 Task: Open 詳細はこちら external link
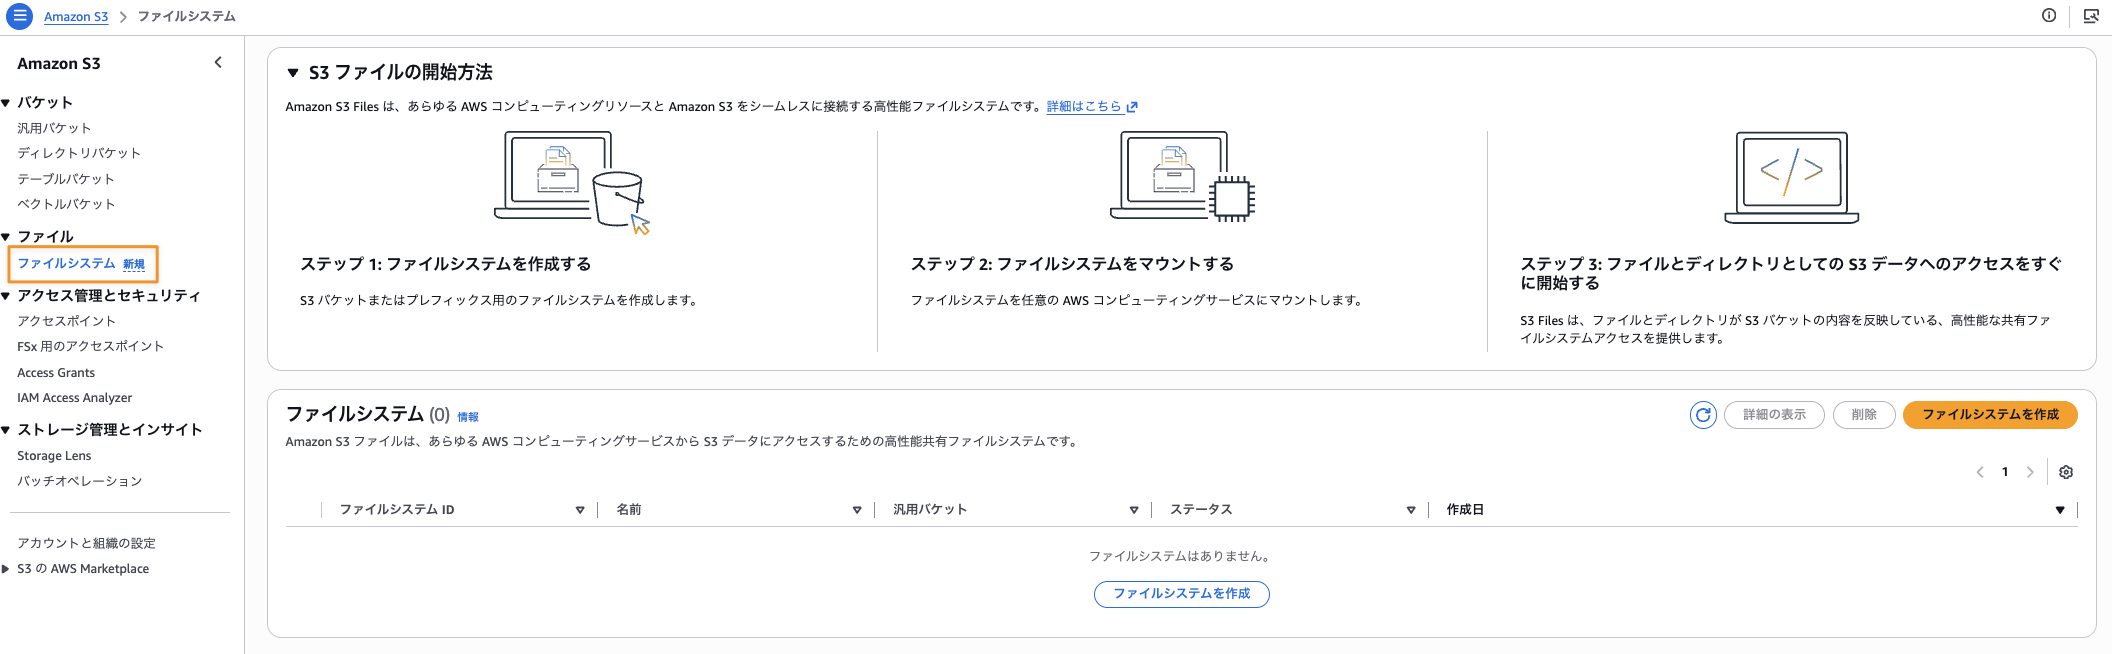1092,107
